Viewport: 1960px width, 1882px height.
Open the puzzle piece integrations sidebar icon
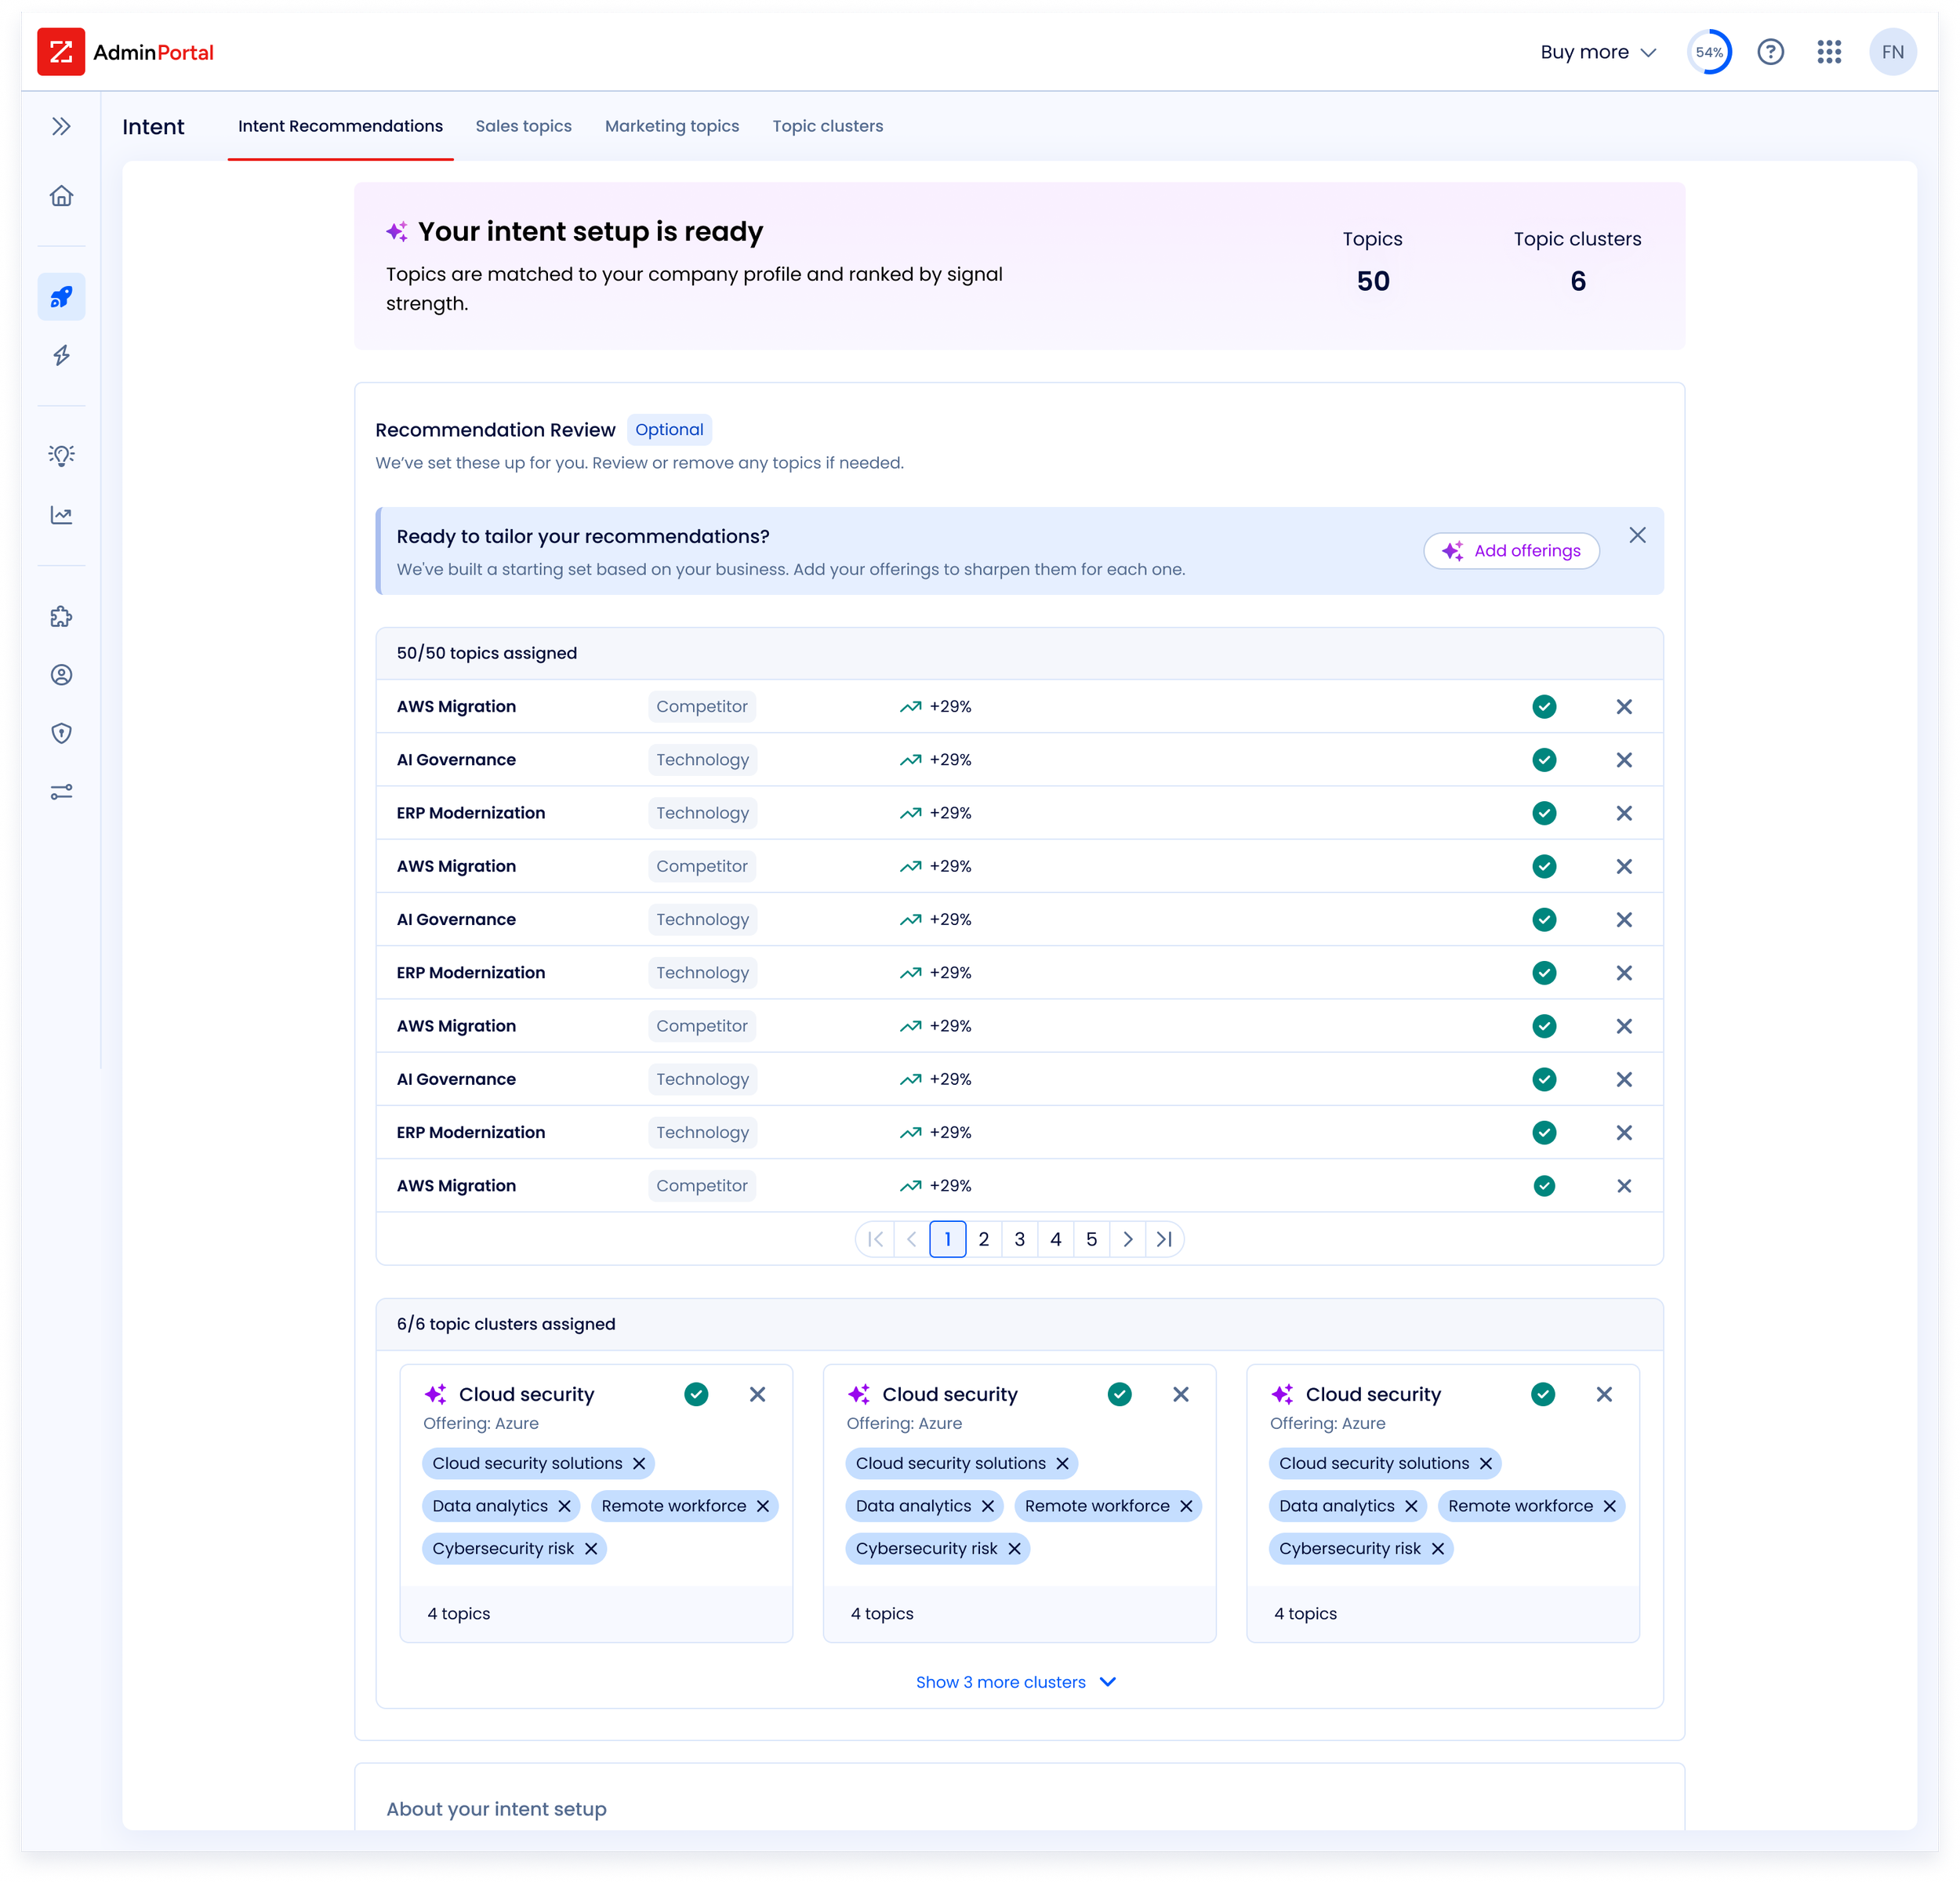[x=61, y=616]
